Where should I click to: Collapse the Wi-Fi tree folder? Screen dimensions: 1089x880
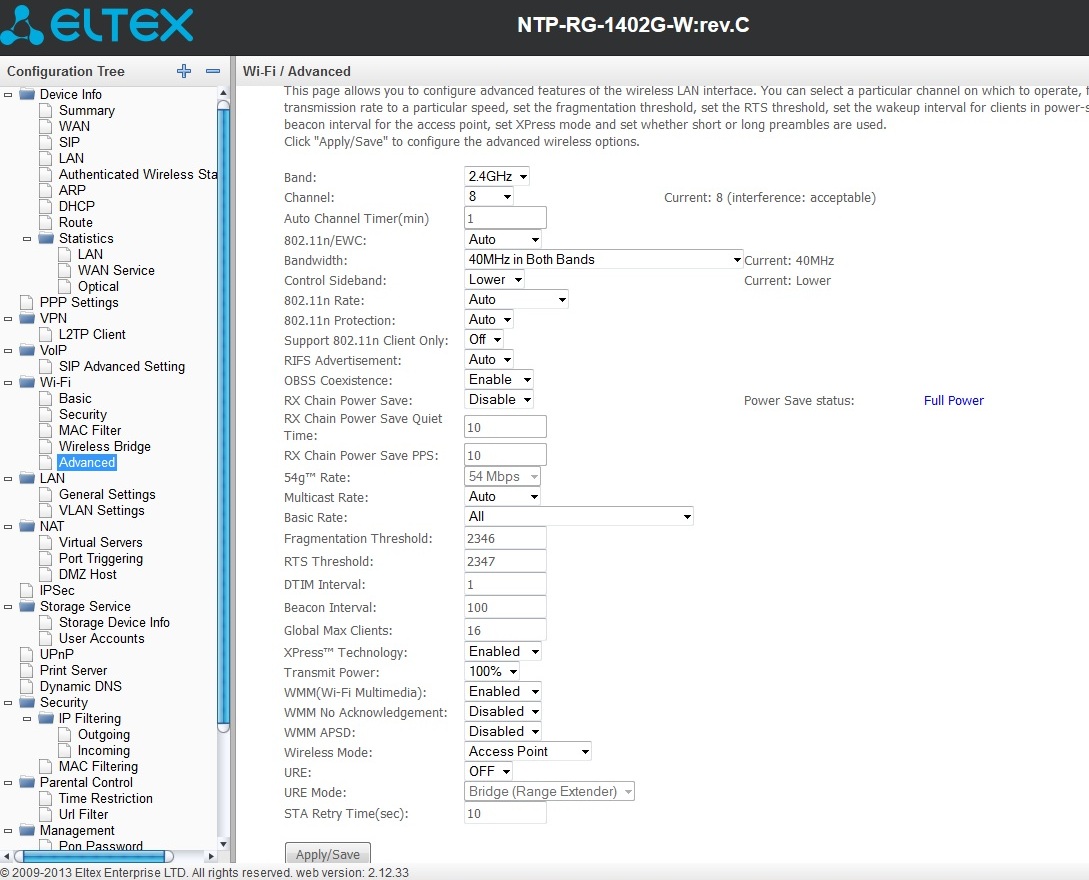[x=8, y=382]
